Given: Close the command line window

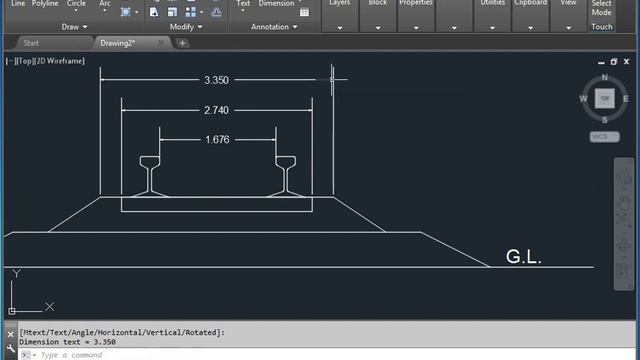Looking at the screenshot, I should click(11, 335).
